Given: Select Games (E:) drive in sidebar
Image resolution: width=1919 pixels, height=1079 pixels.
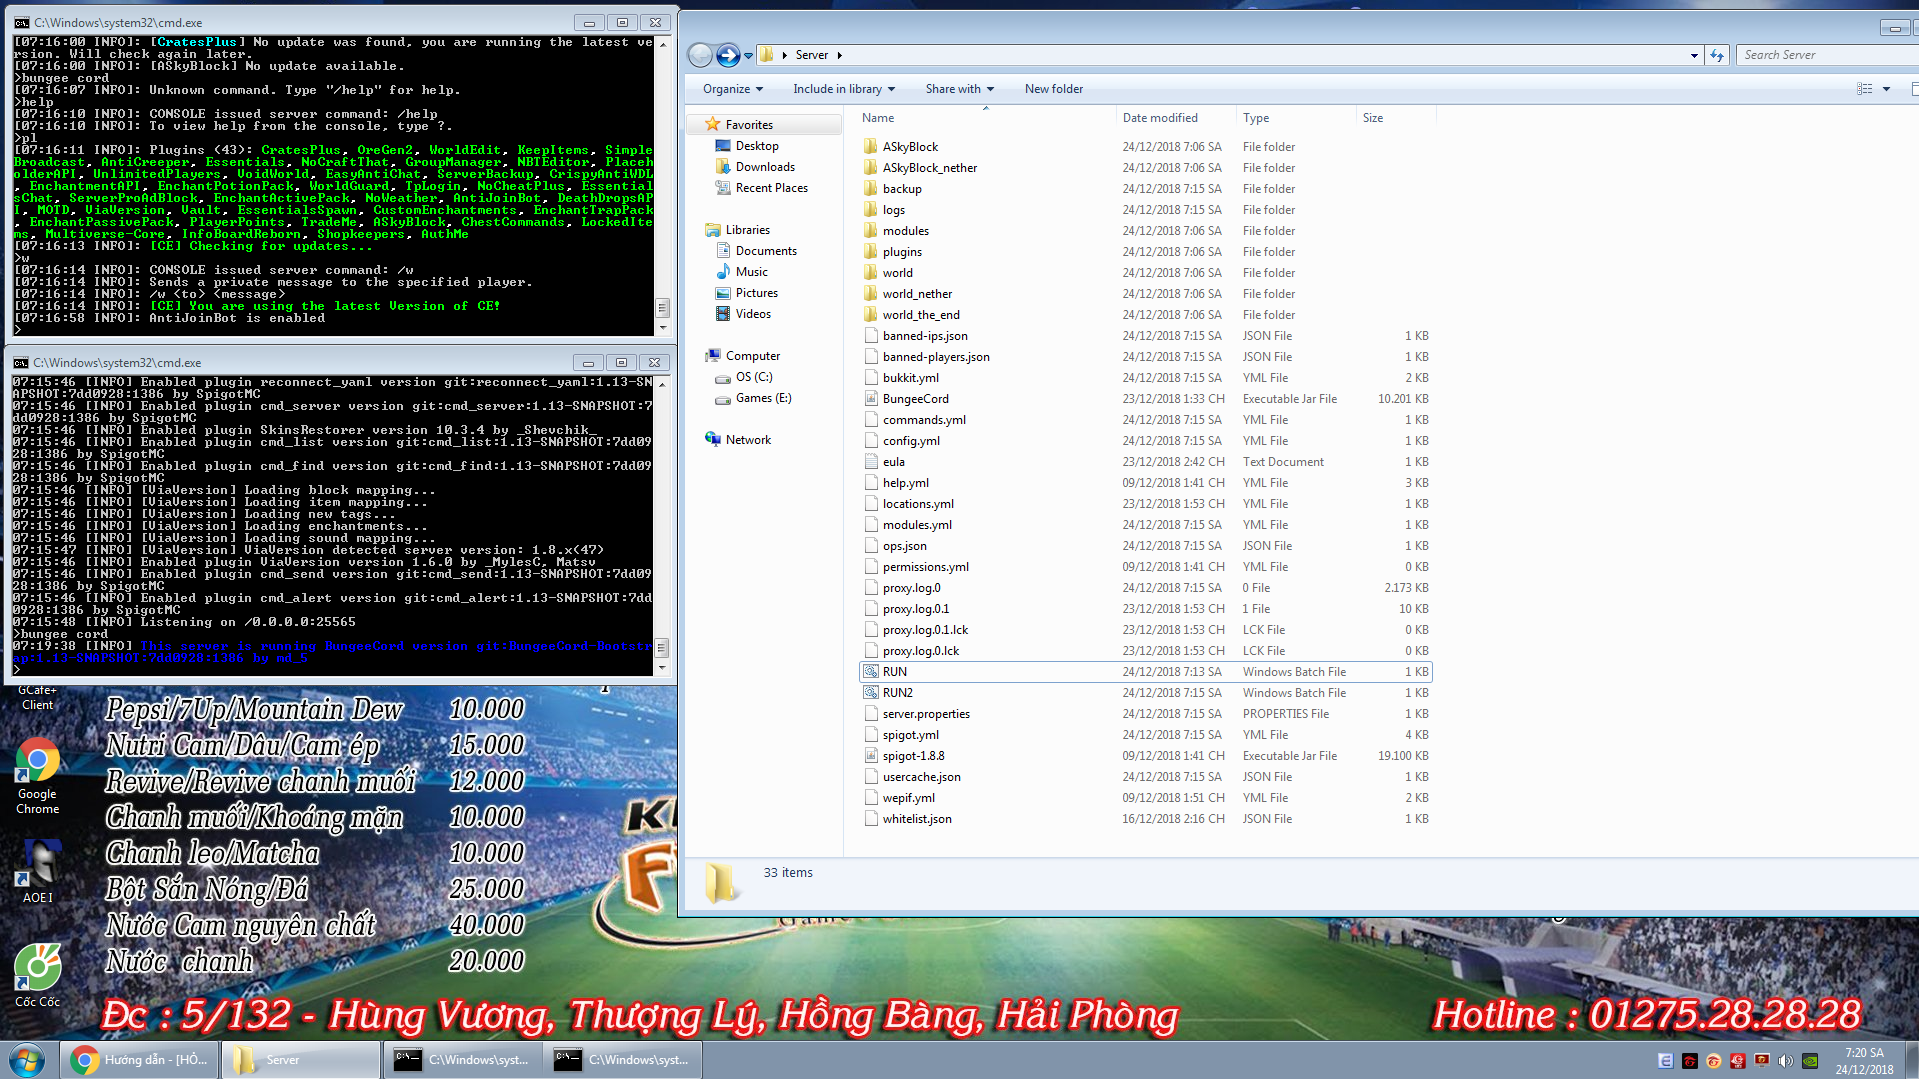Looking at the screenshot, I should click(763, 398).
